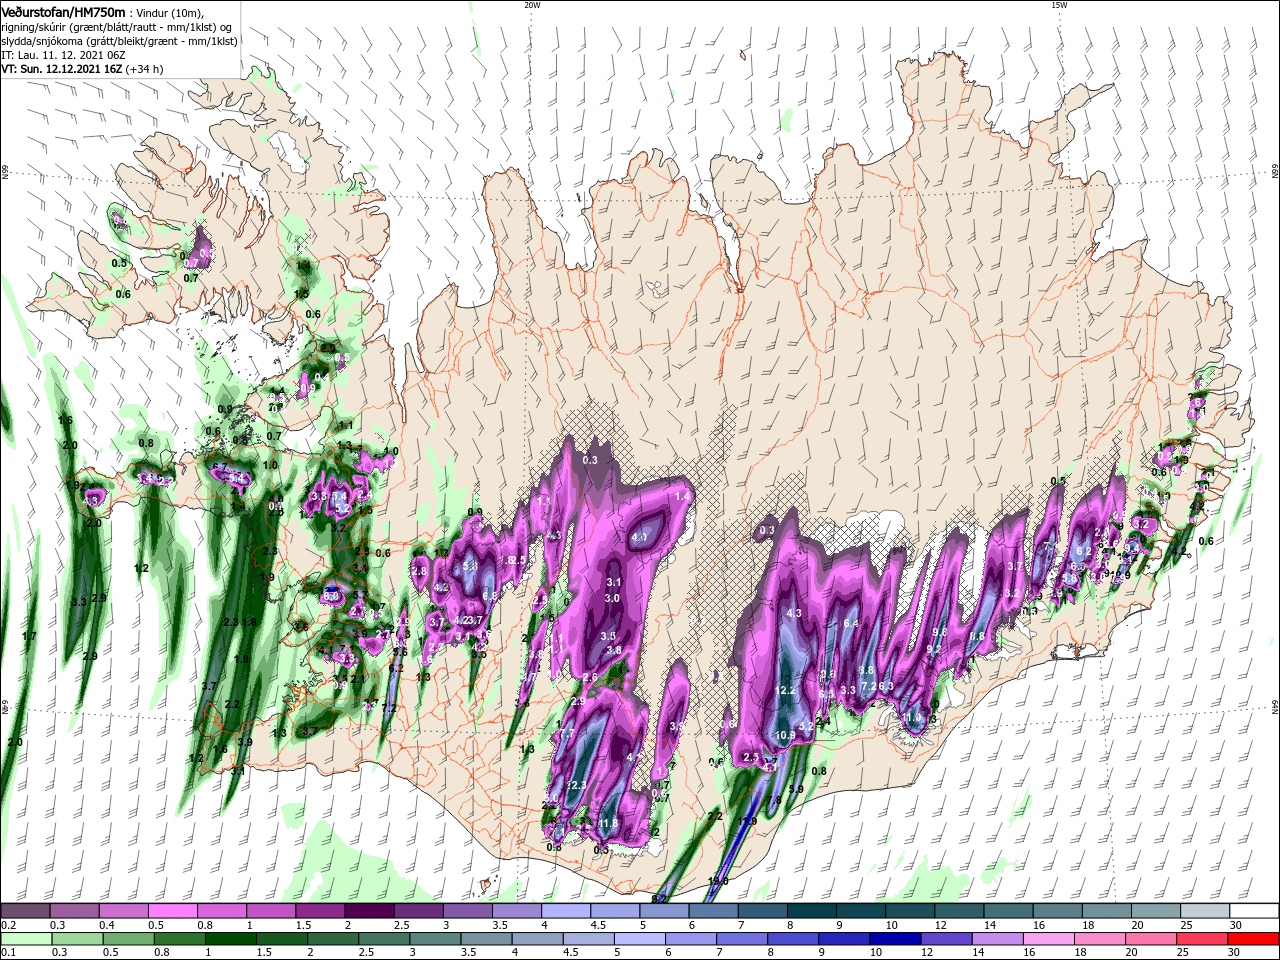Click the pale pink 16 swatch, lower legend row
1280x960 pixels.
[1050, 938]
